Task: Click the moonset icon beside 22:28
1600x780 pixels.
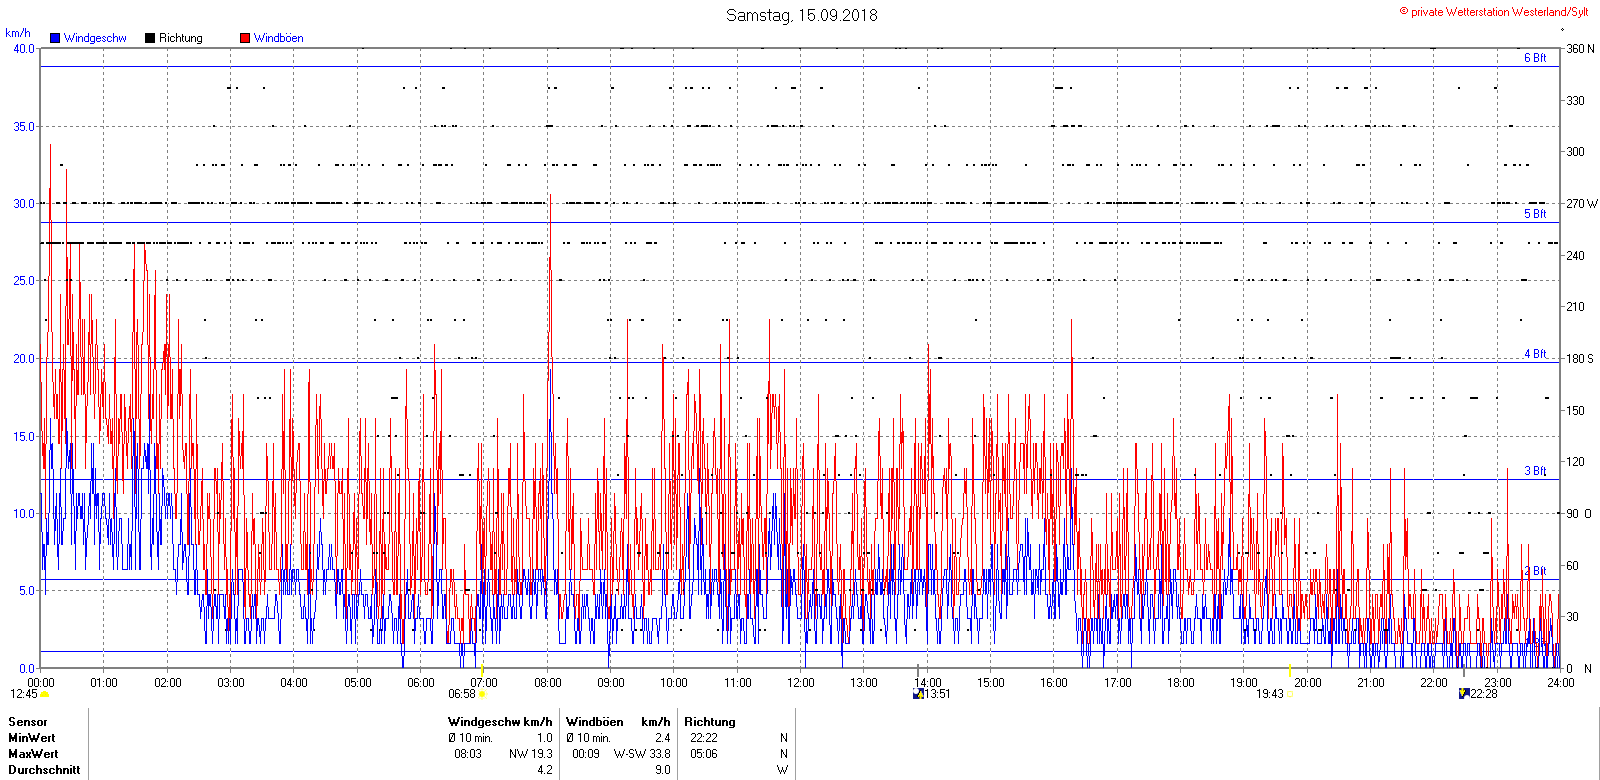Action: click(1464, 694)
